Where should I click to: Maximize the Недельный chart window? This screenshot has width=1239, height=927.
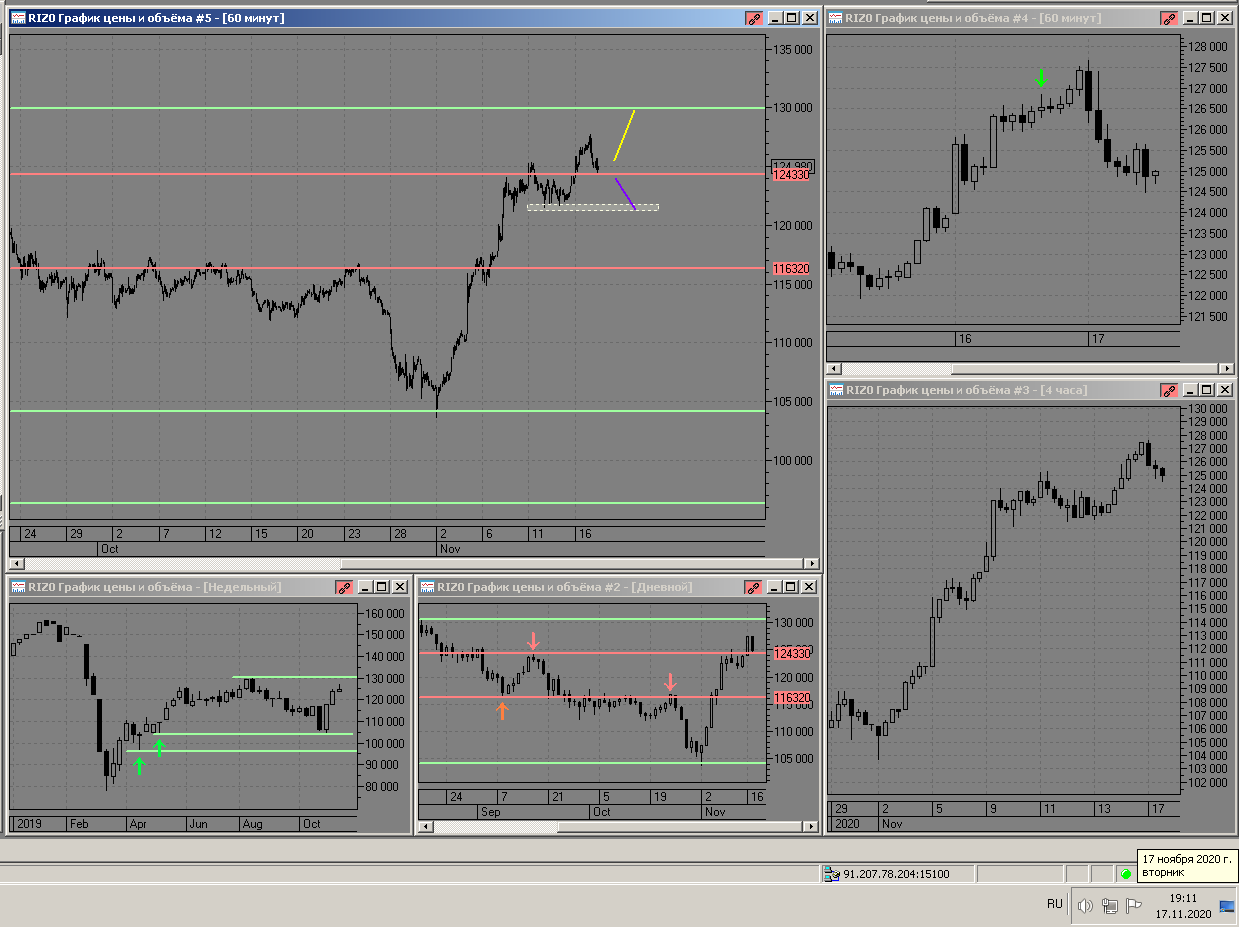pos(383,587)
